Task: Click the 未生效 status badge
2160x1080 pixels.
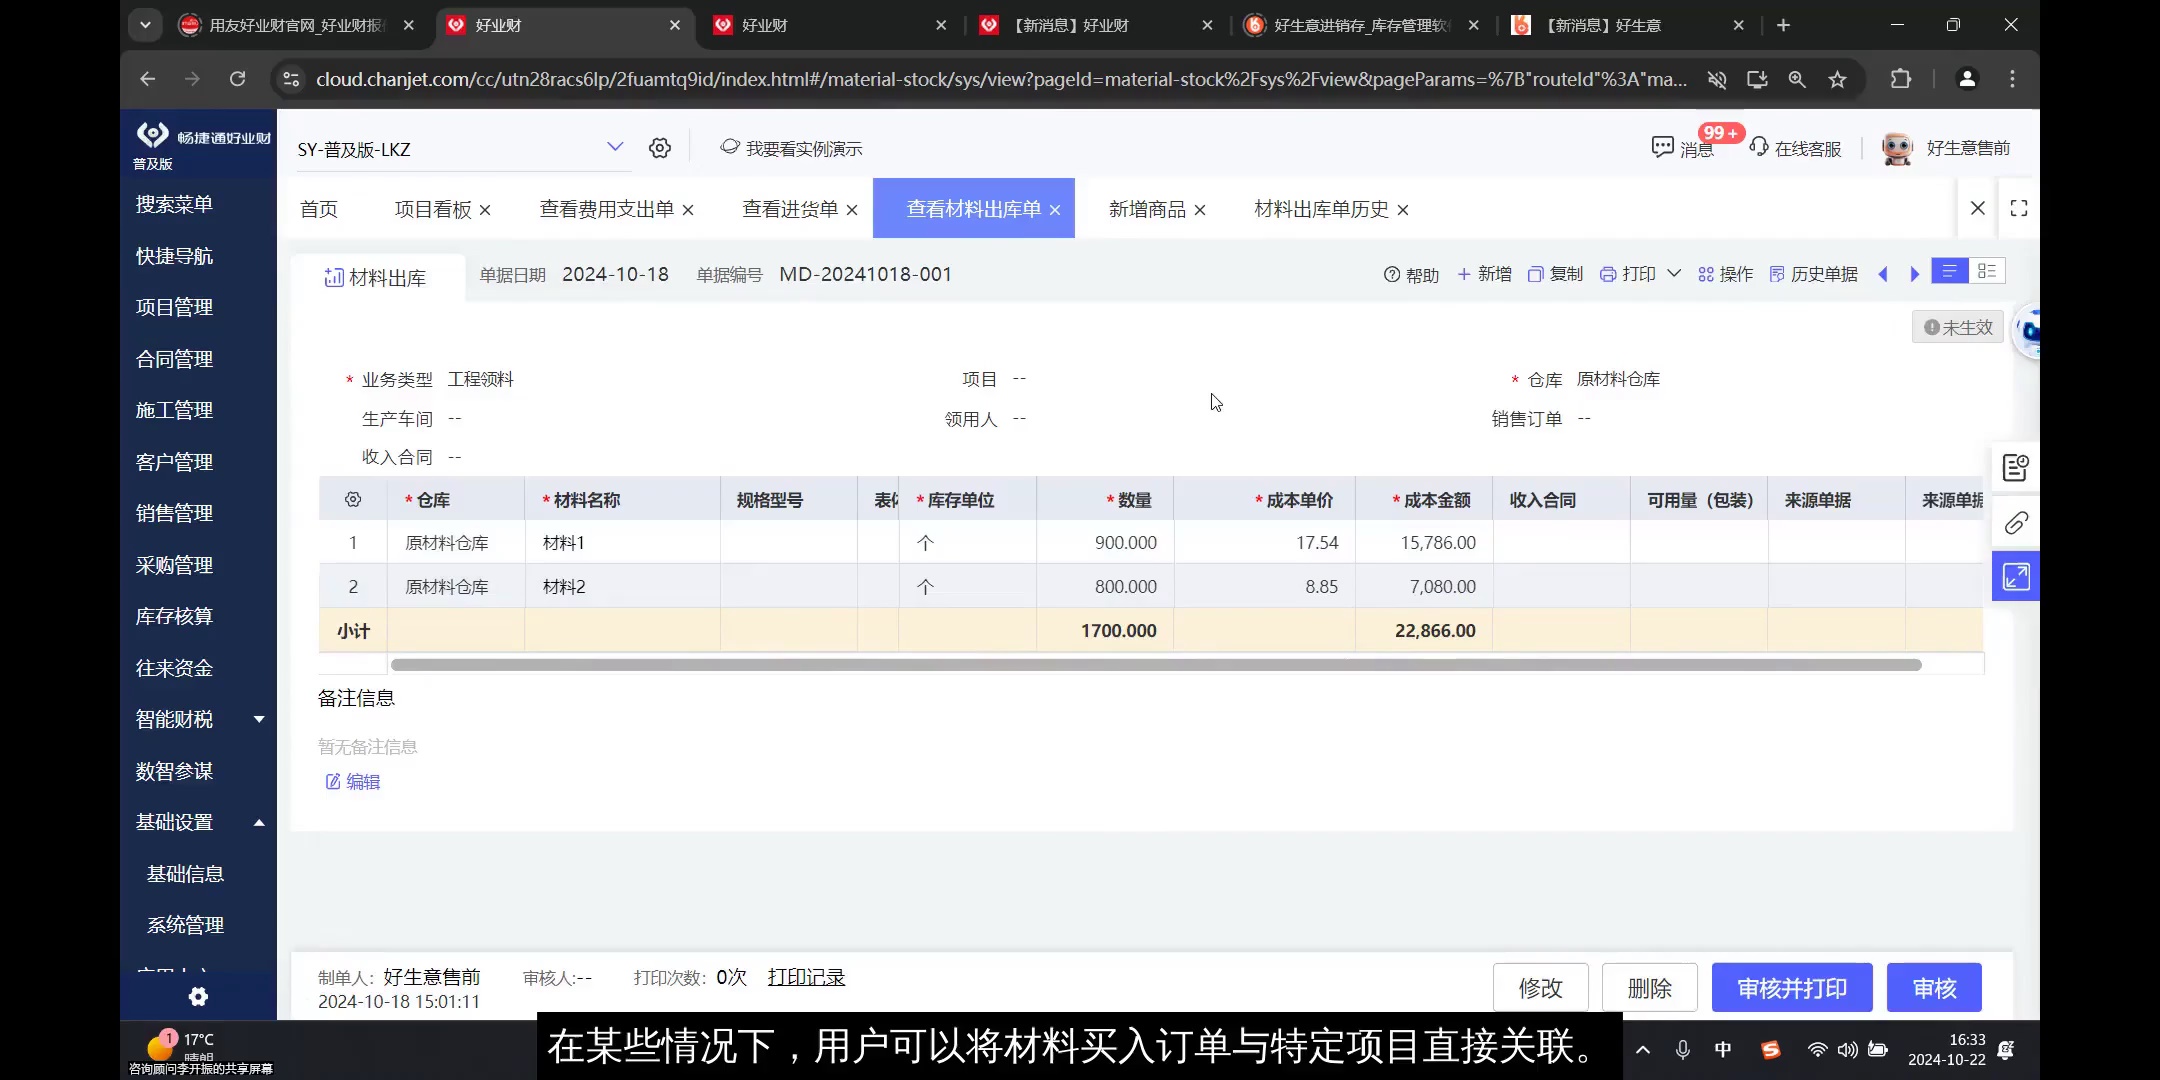Action: (1958, 327)
